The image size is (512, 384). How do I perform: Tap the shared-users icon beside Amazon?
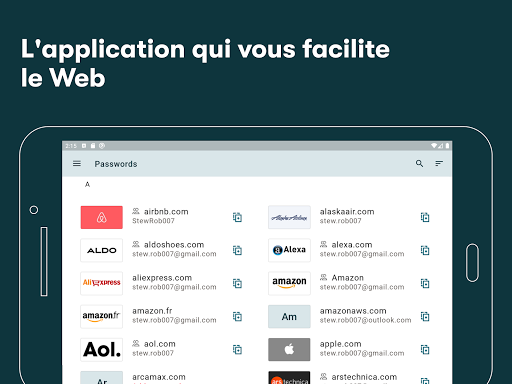323,277
